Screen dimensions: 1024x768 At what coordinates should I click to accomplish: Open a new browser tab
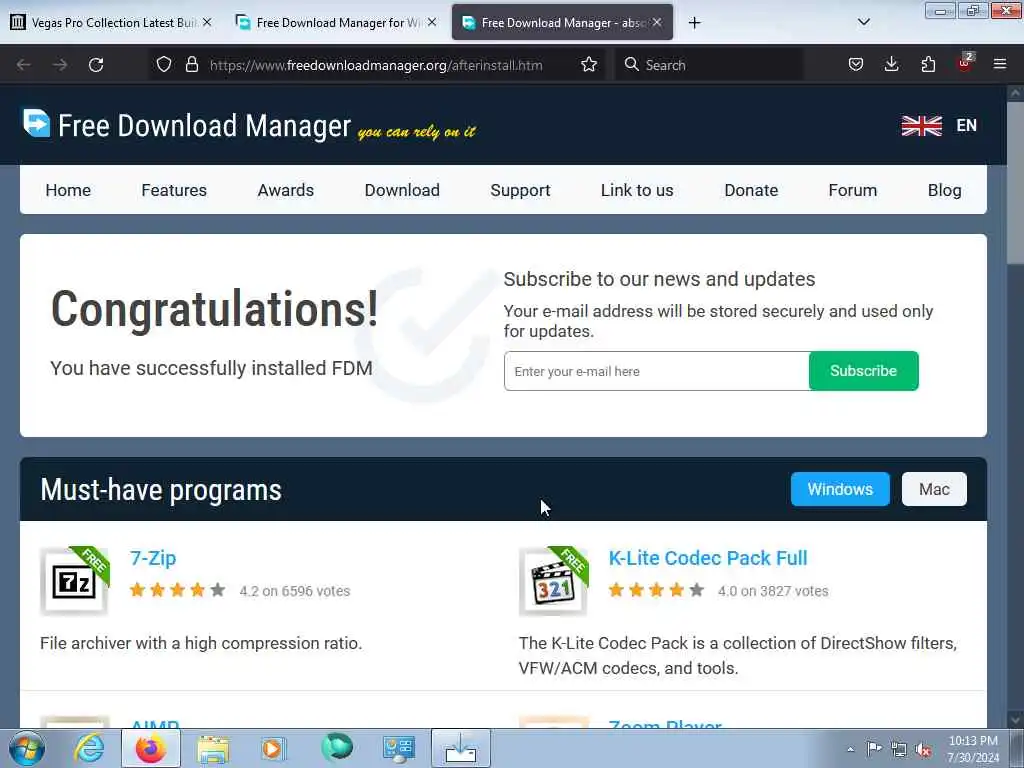(x=694, y=23)
